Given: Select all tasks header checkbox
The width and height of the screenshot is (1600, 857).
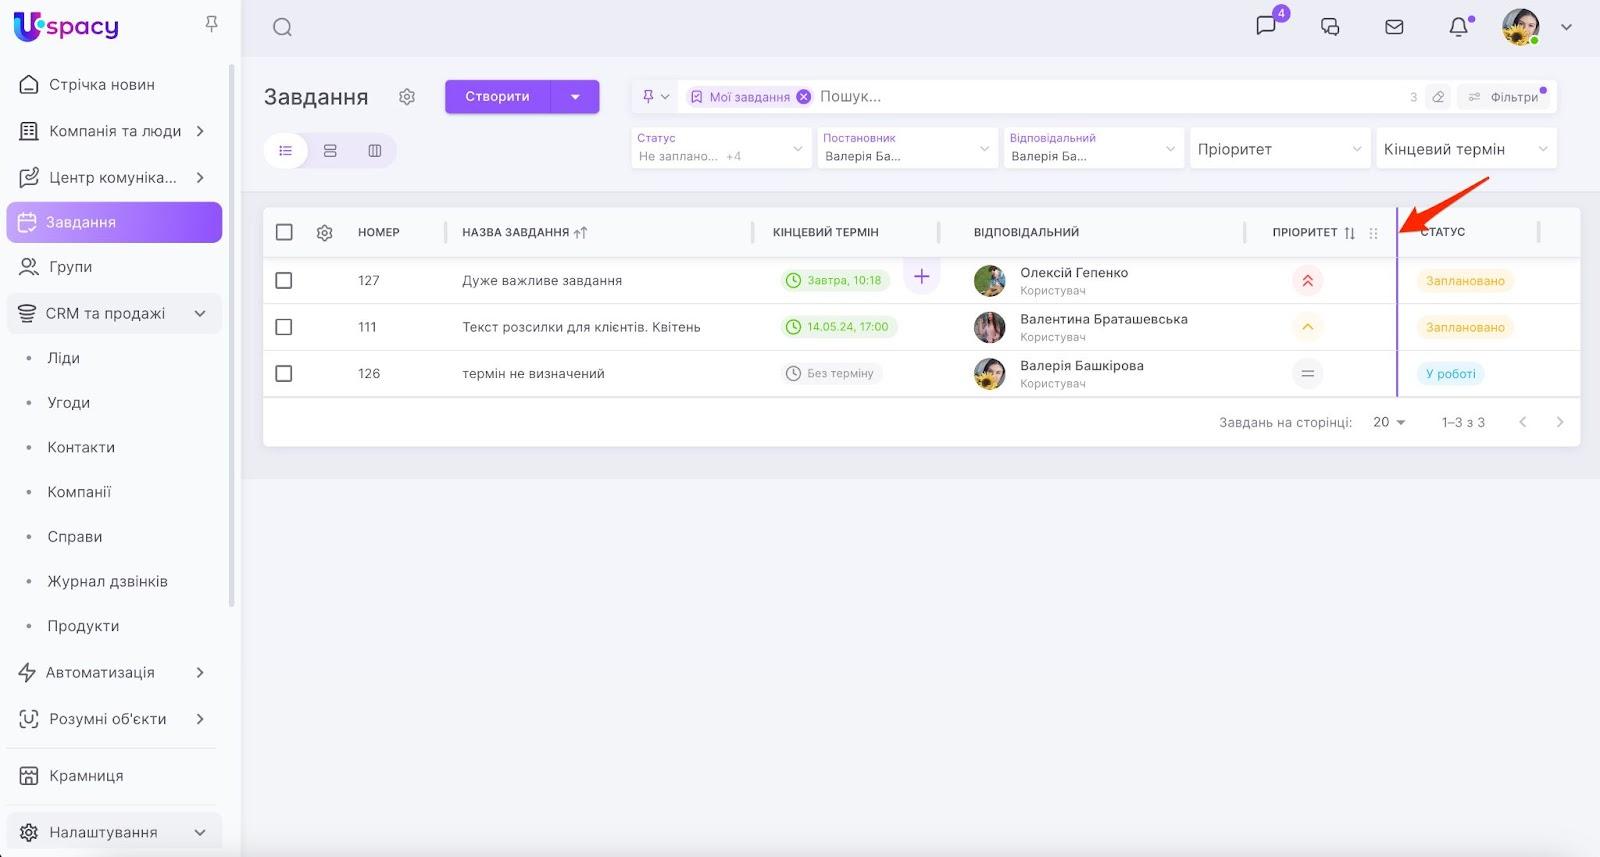Looking at the screenshot, I should click(284, 232).
